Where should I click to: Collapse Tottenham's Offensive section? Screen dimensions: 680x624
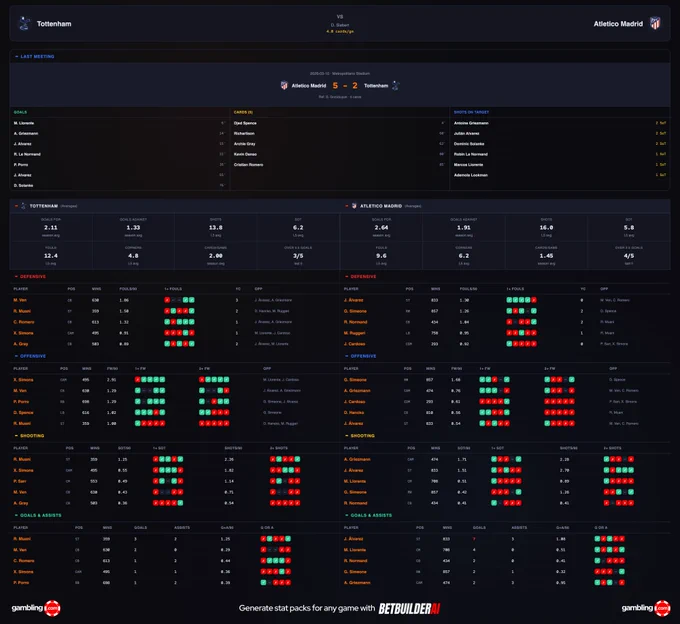(x=16, y=356)
